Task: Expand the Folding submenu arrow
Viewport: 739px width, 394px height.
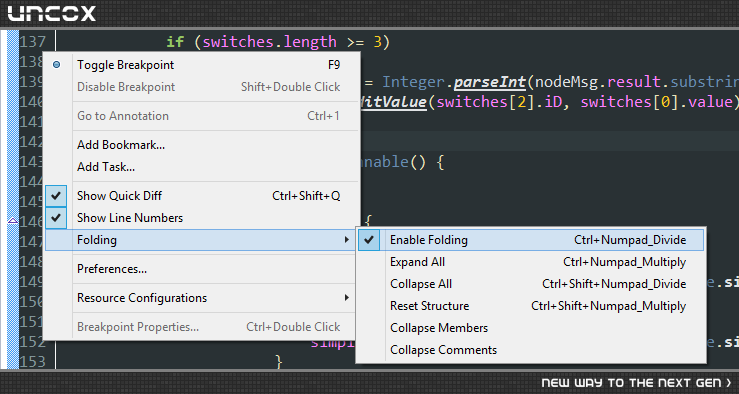Action: (346, 240)
